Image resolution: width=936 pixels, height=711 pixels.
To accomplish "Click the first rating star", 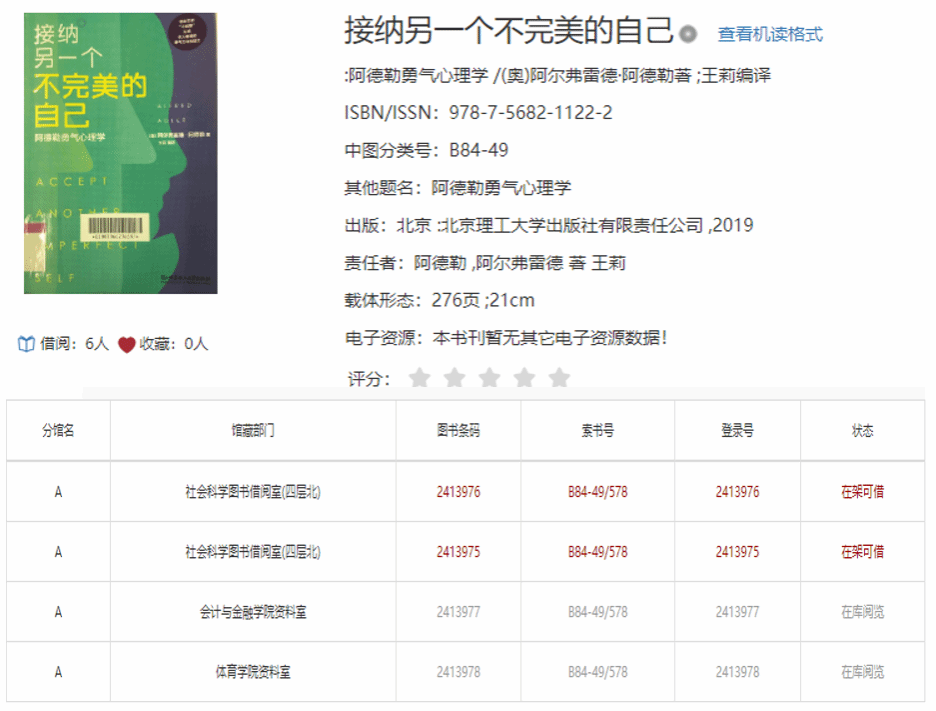I will coord(420,378).
